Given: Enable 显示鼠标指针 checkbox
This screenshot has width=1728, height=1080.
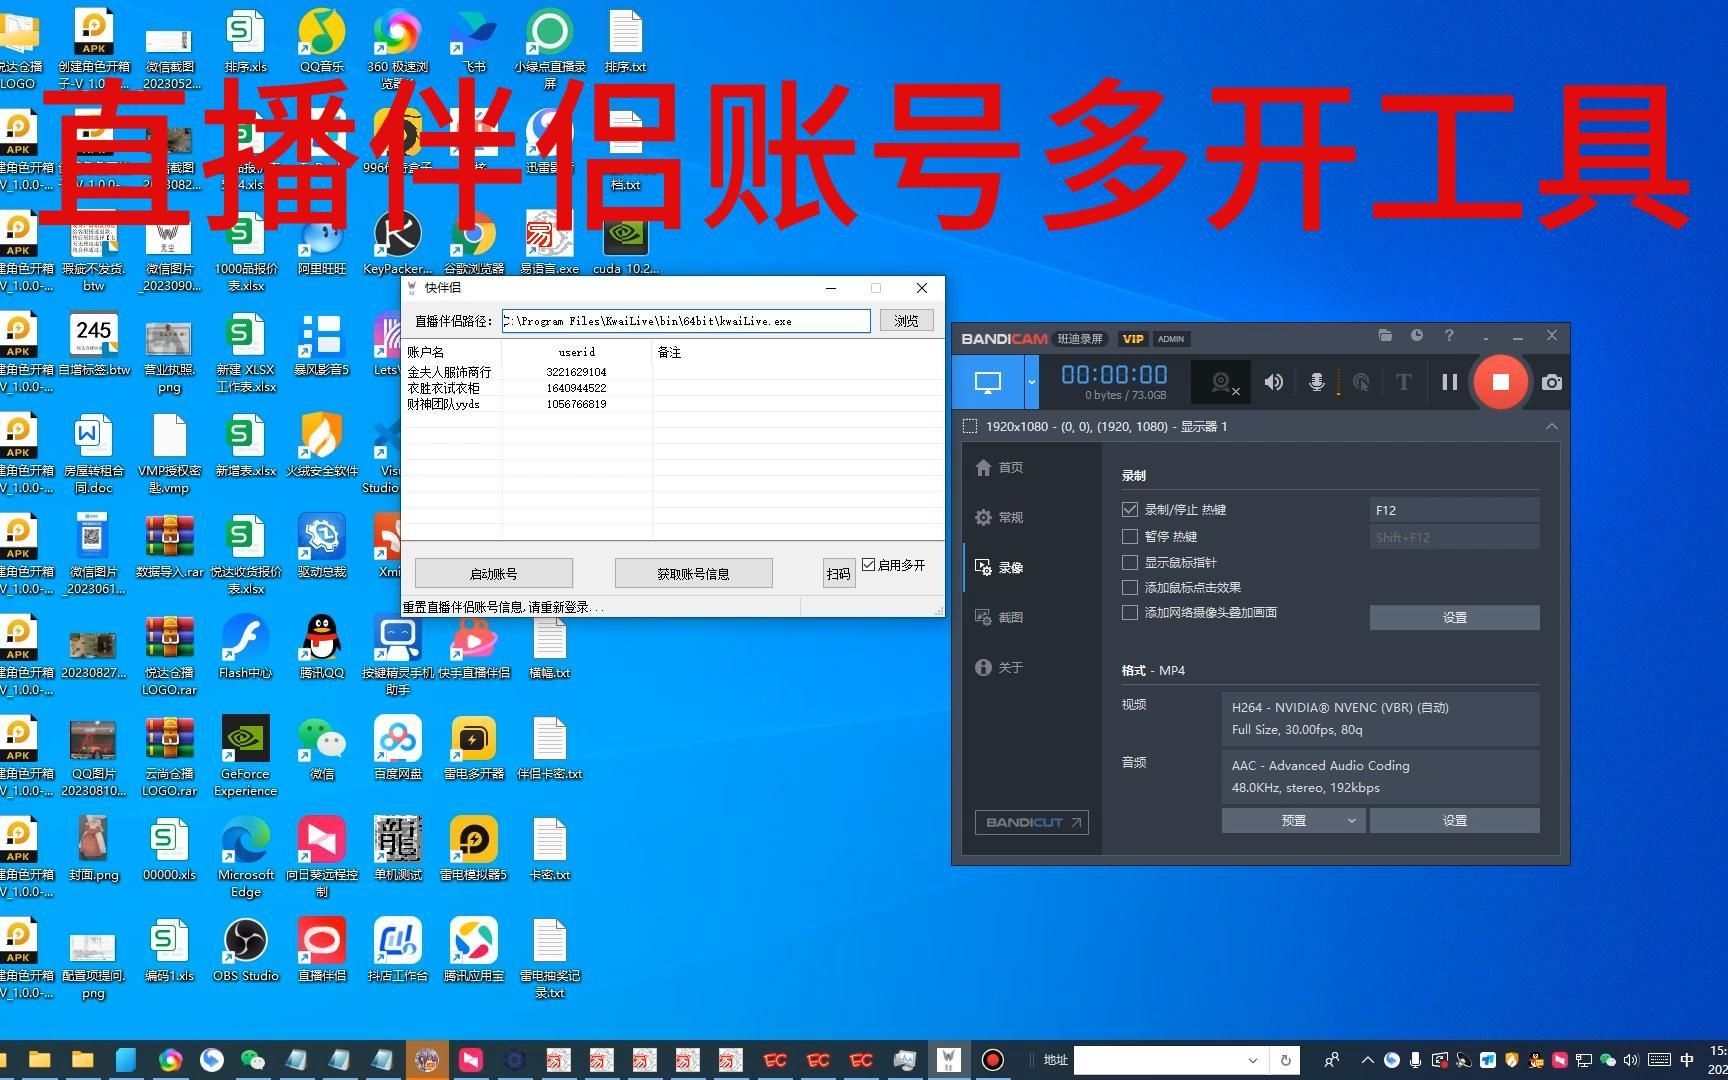Looking at the screenshot, I should [x=1130, y=563].
